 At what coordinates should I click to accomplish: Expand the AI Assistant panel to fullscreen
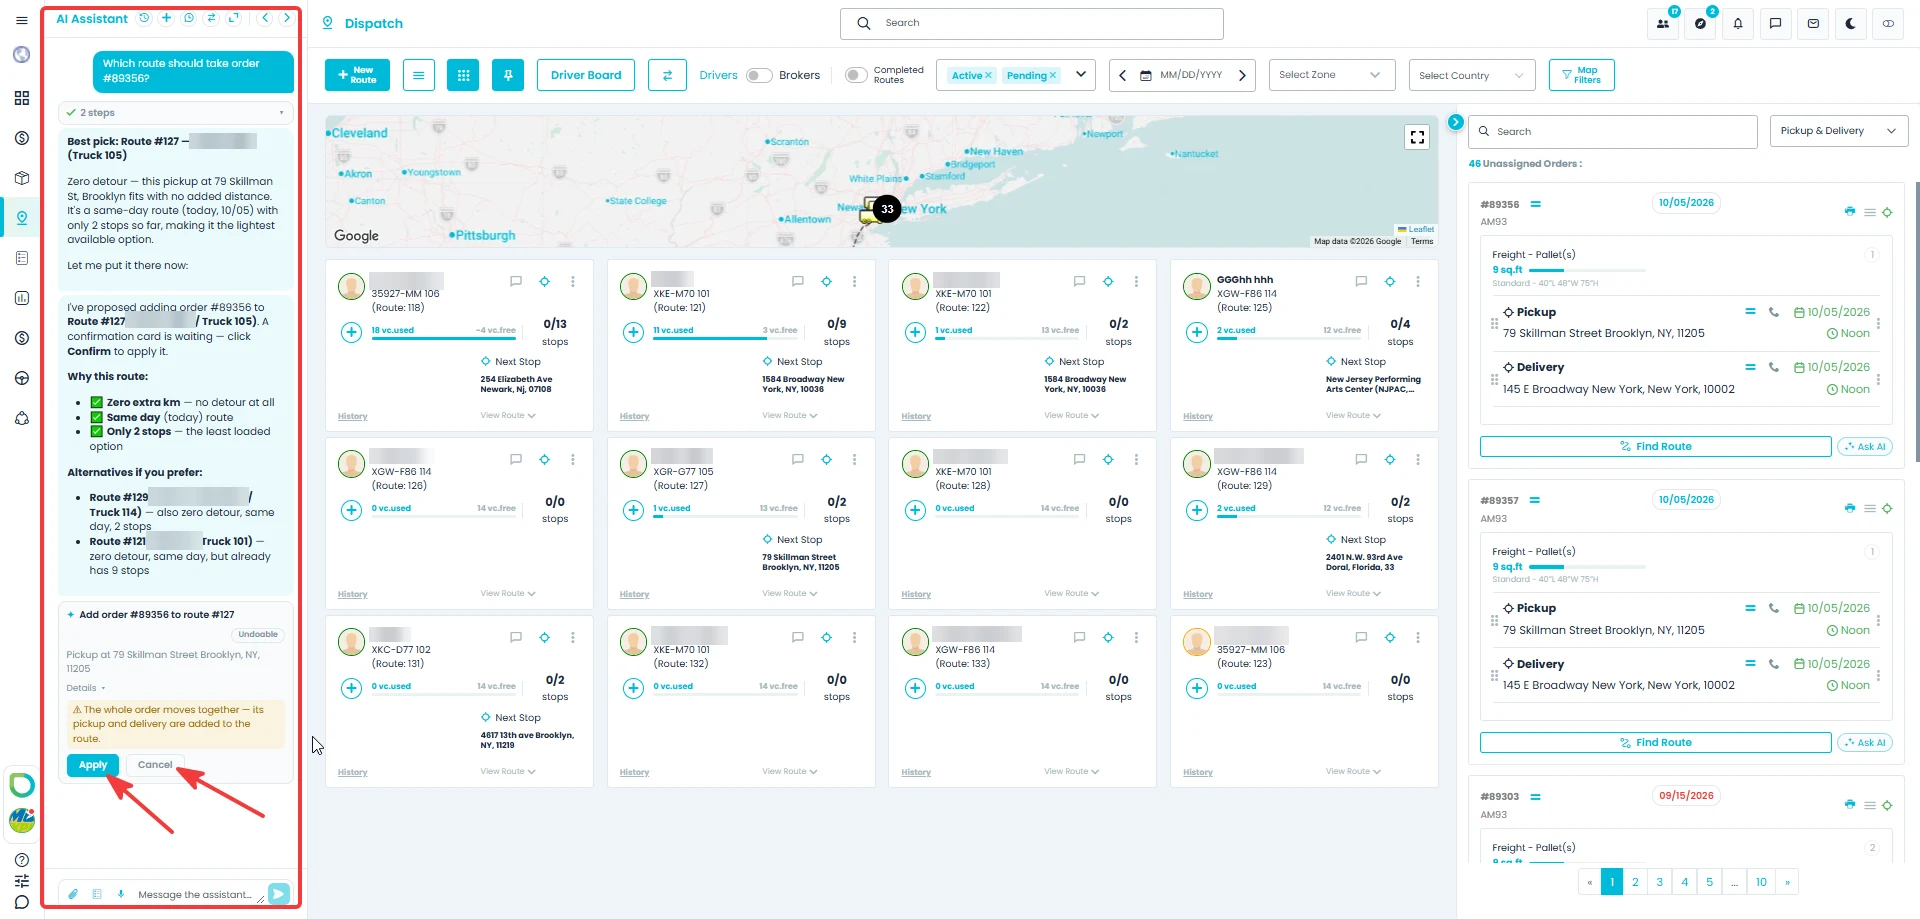(234, 18)
